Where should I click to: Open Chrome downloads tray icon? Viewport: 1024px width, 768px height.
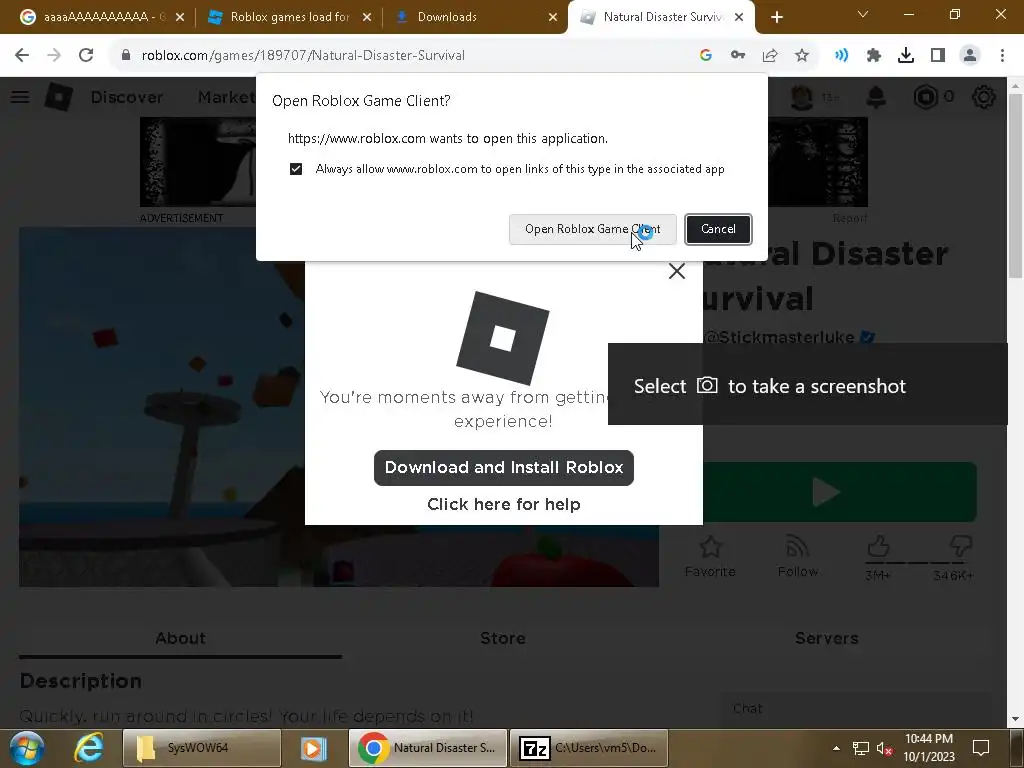pos(906,56)
